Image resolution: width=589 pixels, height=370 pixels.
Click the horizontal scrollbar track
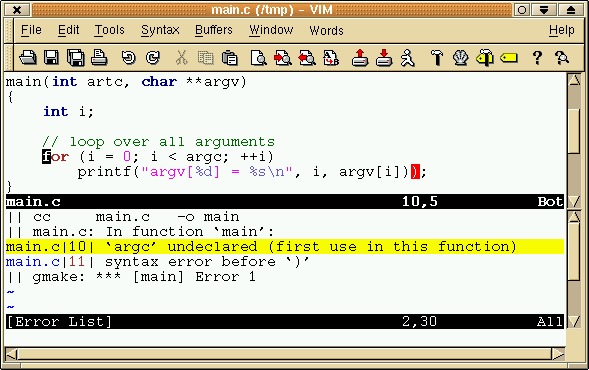pyautogui.click(x=284, y=354)
